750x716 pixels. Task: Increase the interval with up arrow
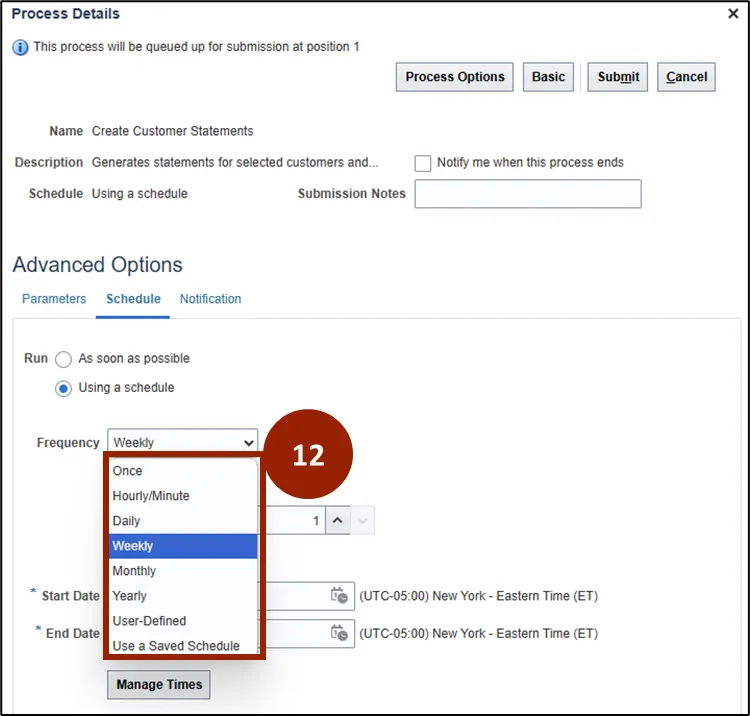[338, 521]
